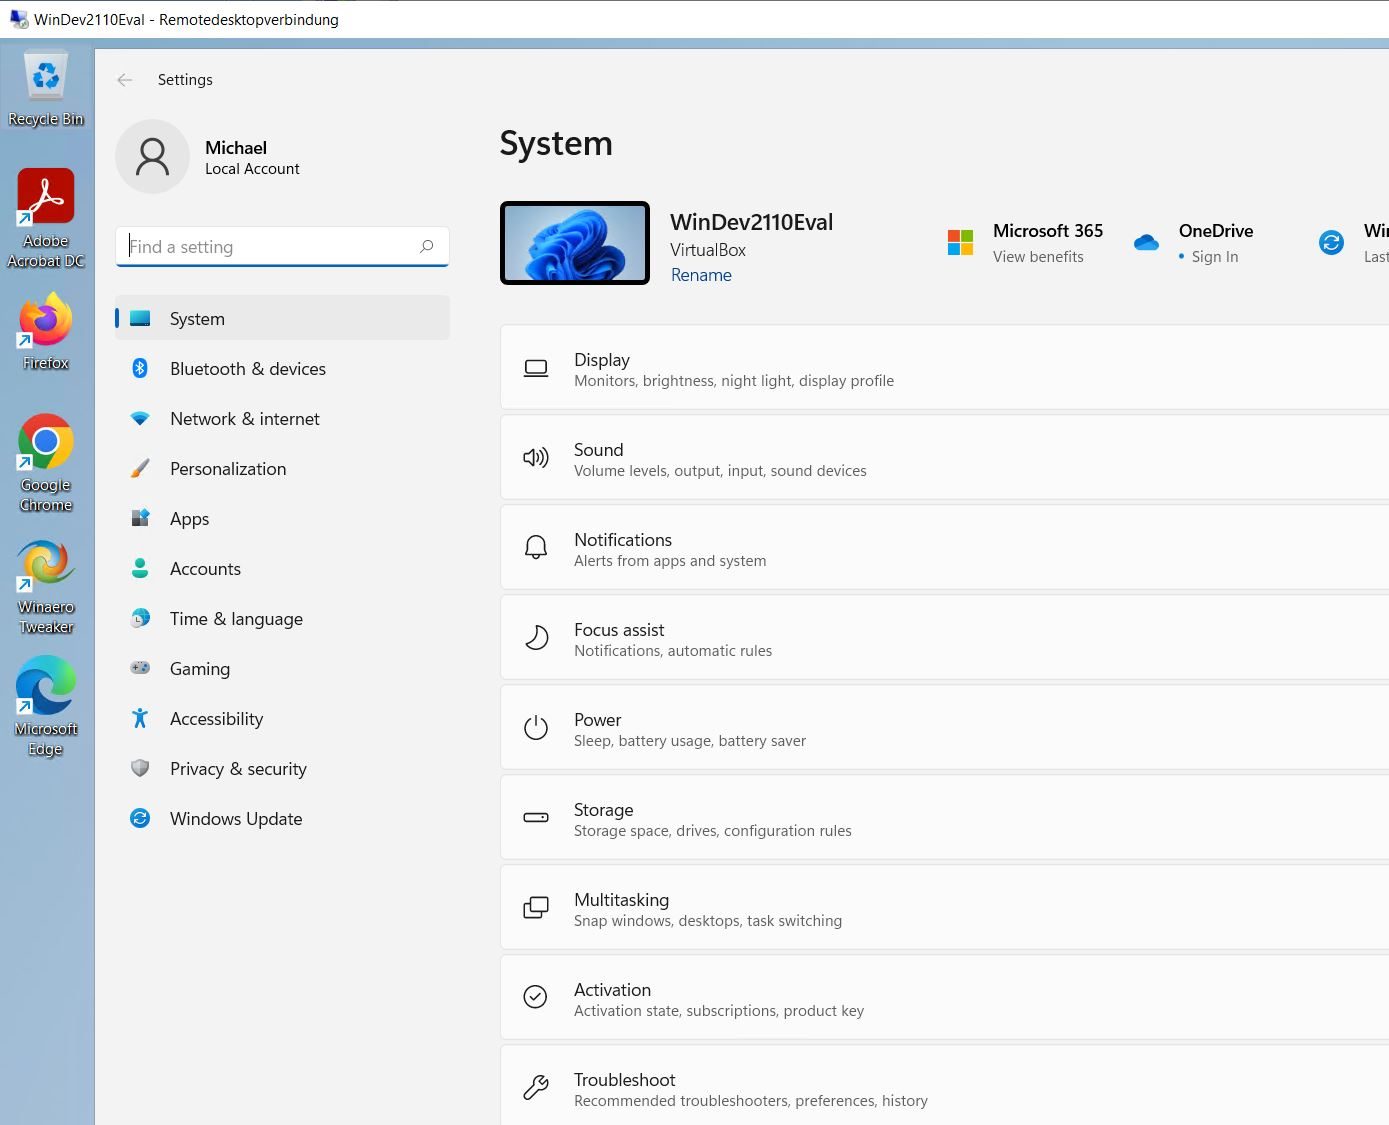Expand the Sound settings entry
The image size is (1389, 1125).
point(940,459)
